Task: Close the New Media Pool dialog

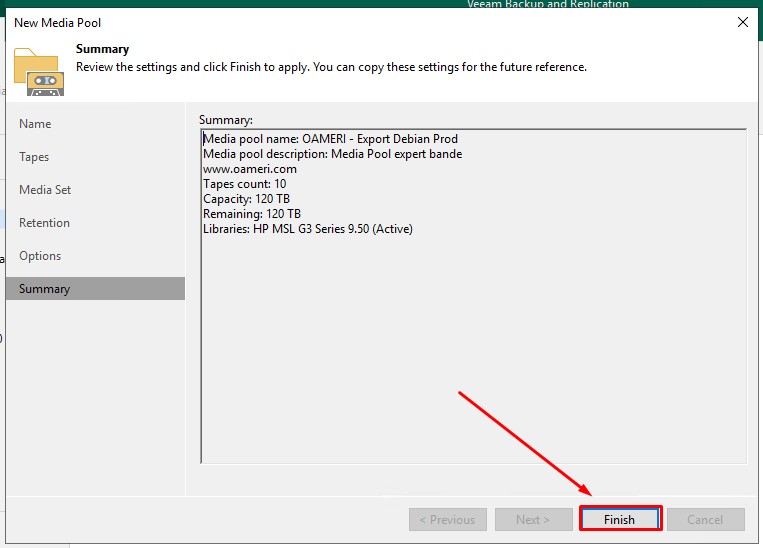Action: [742, 22]
